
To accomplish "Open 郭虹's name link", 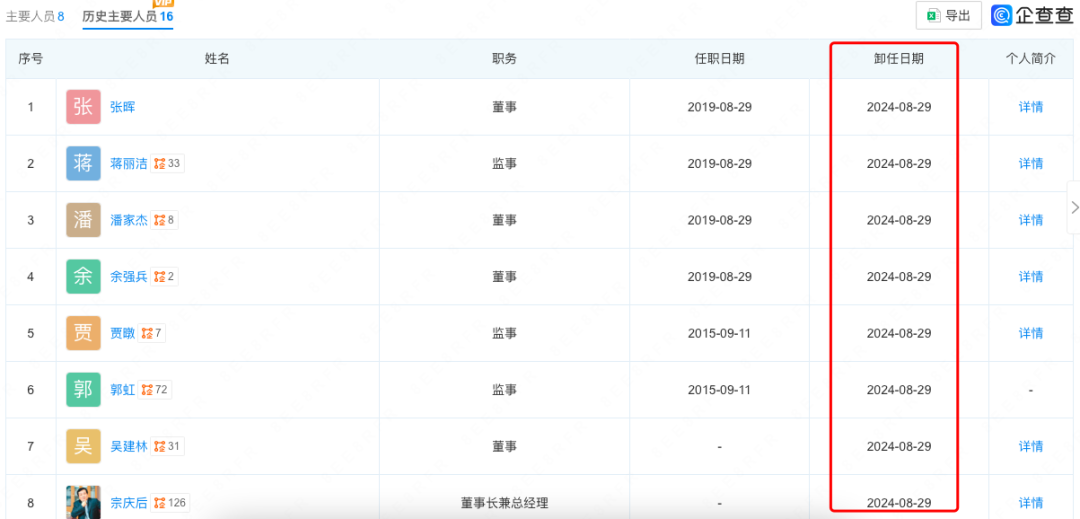I will (x=123, y=390).
